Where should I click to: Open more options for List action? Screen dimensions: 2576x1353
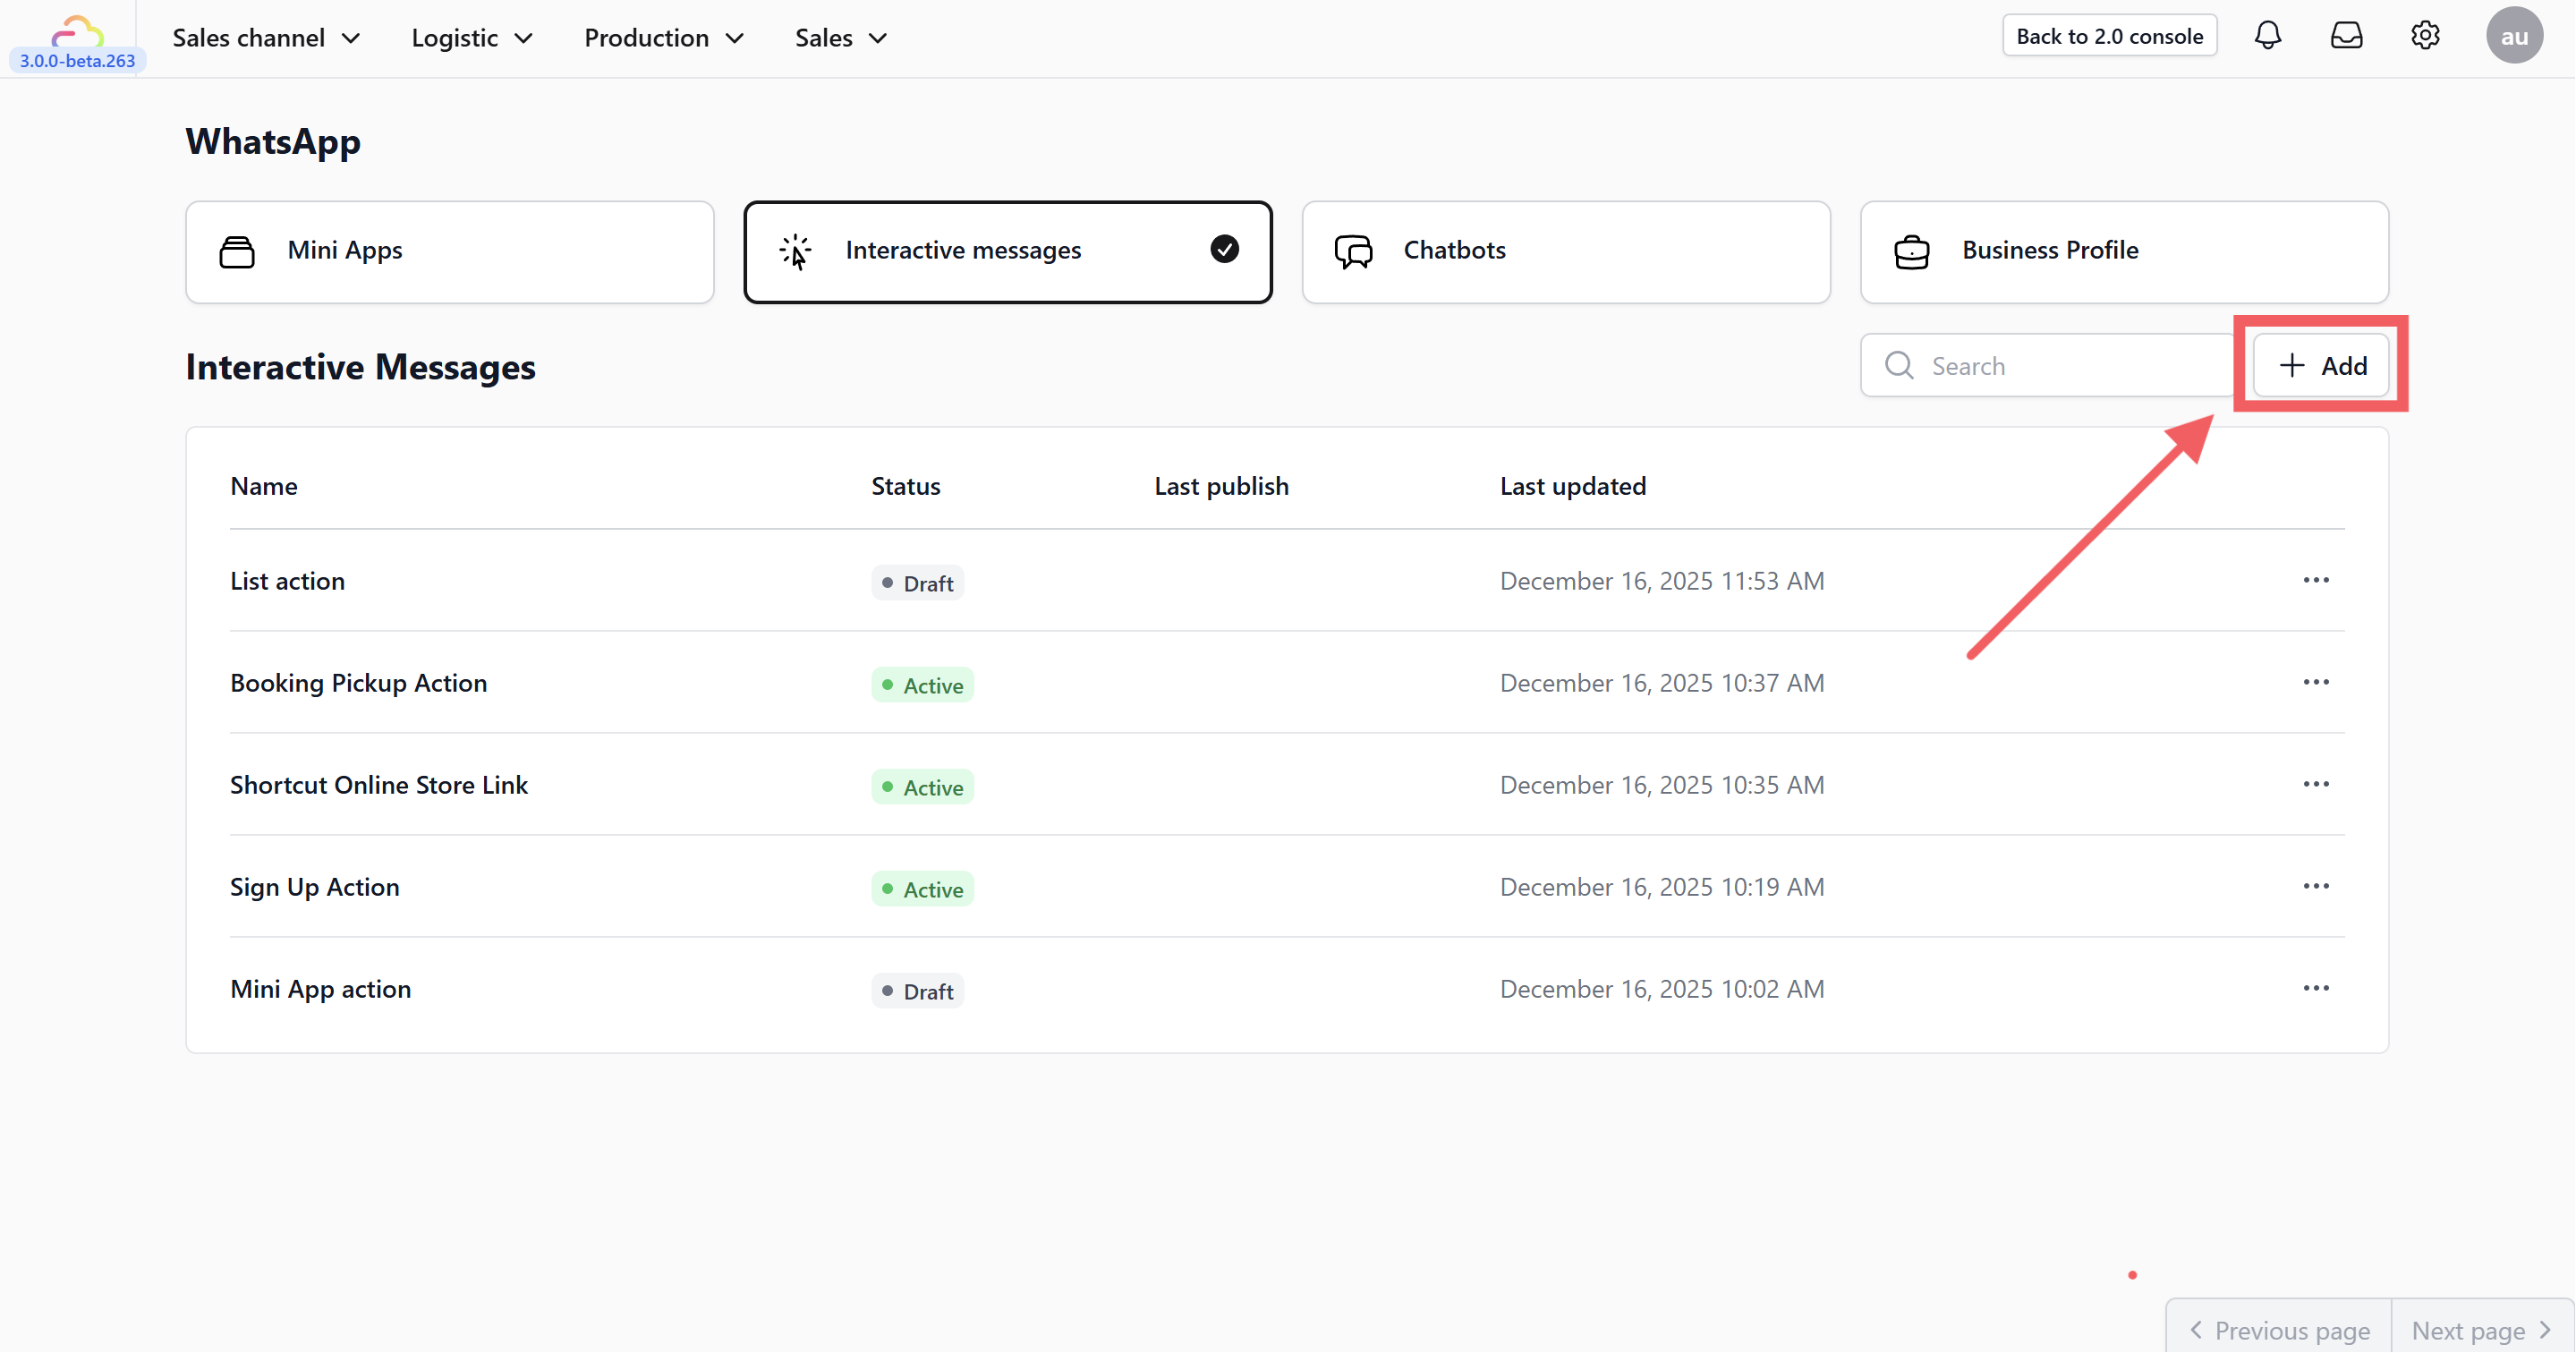pyautogui.click(x=2316, y=580)
